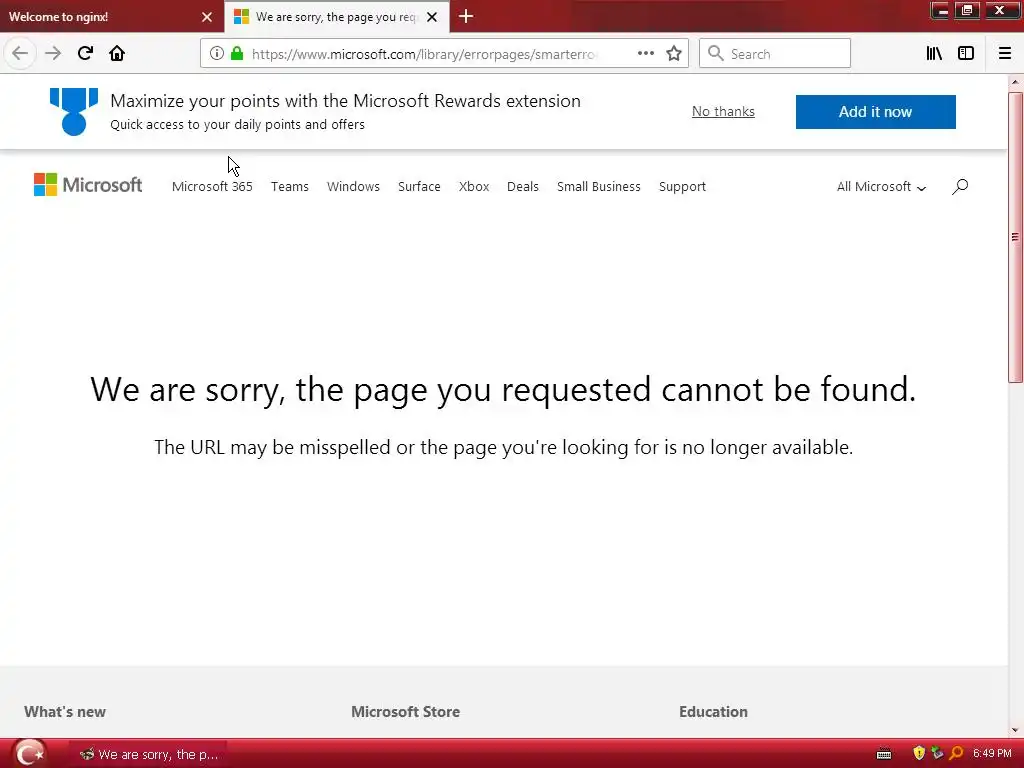
Task: Open the Firefox hamburger menu
Action: (1005, 53)
